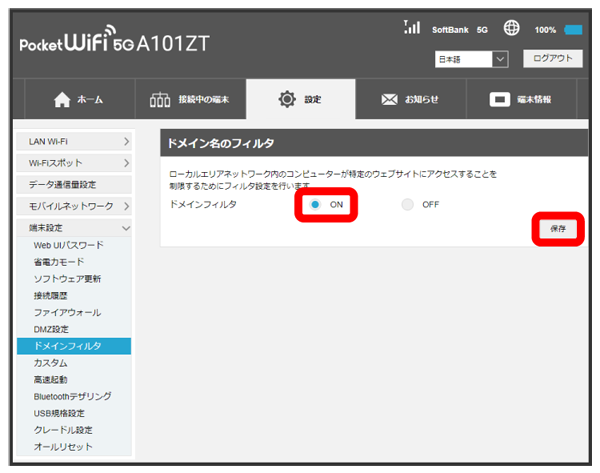This screenshot has width=600, height=473.
Task: Click the battery status icon
Action: [573, 30]
